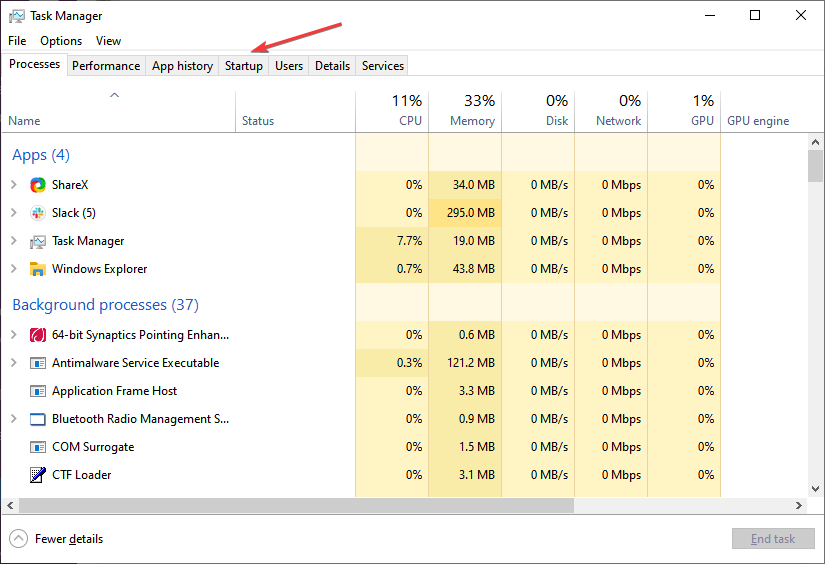Click the vertical scrollbar down arrow

[x=815, y=489]
